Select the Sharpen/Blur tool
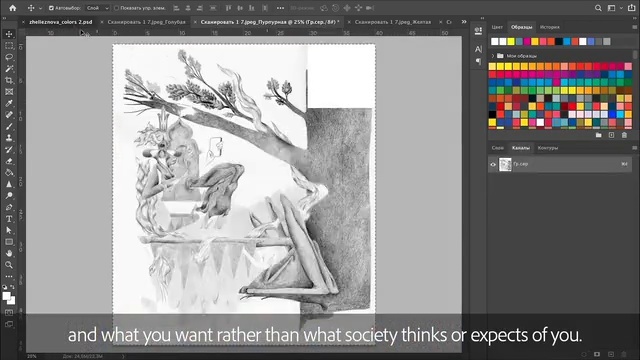Screen dimensions: 640x360 9,184
